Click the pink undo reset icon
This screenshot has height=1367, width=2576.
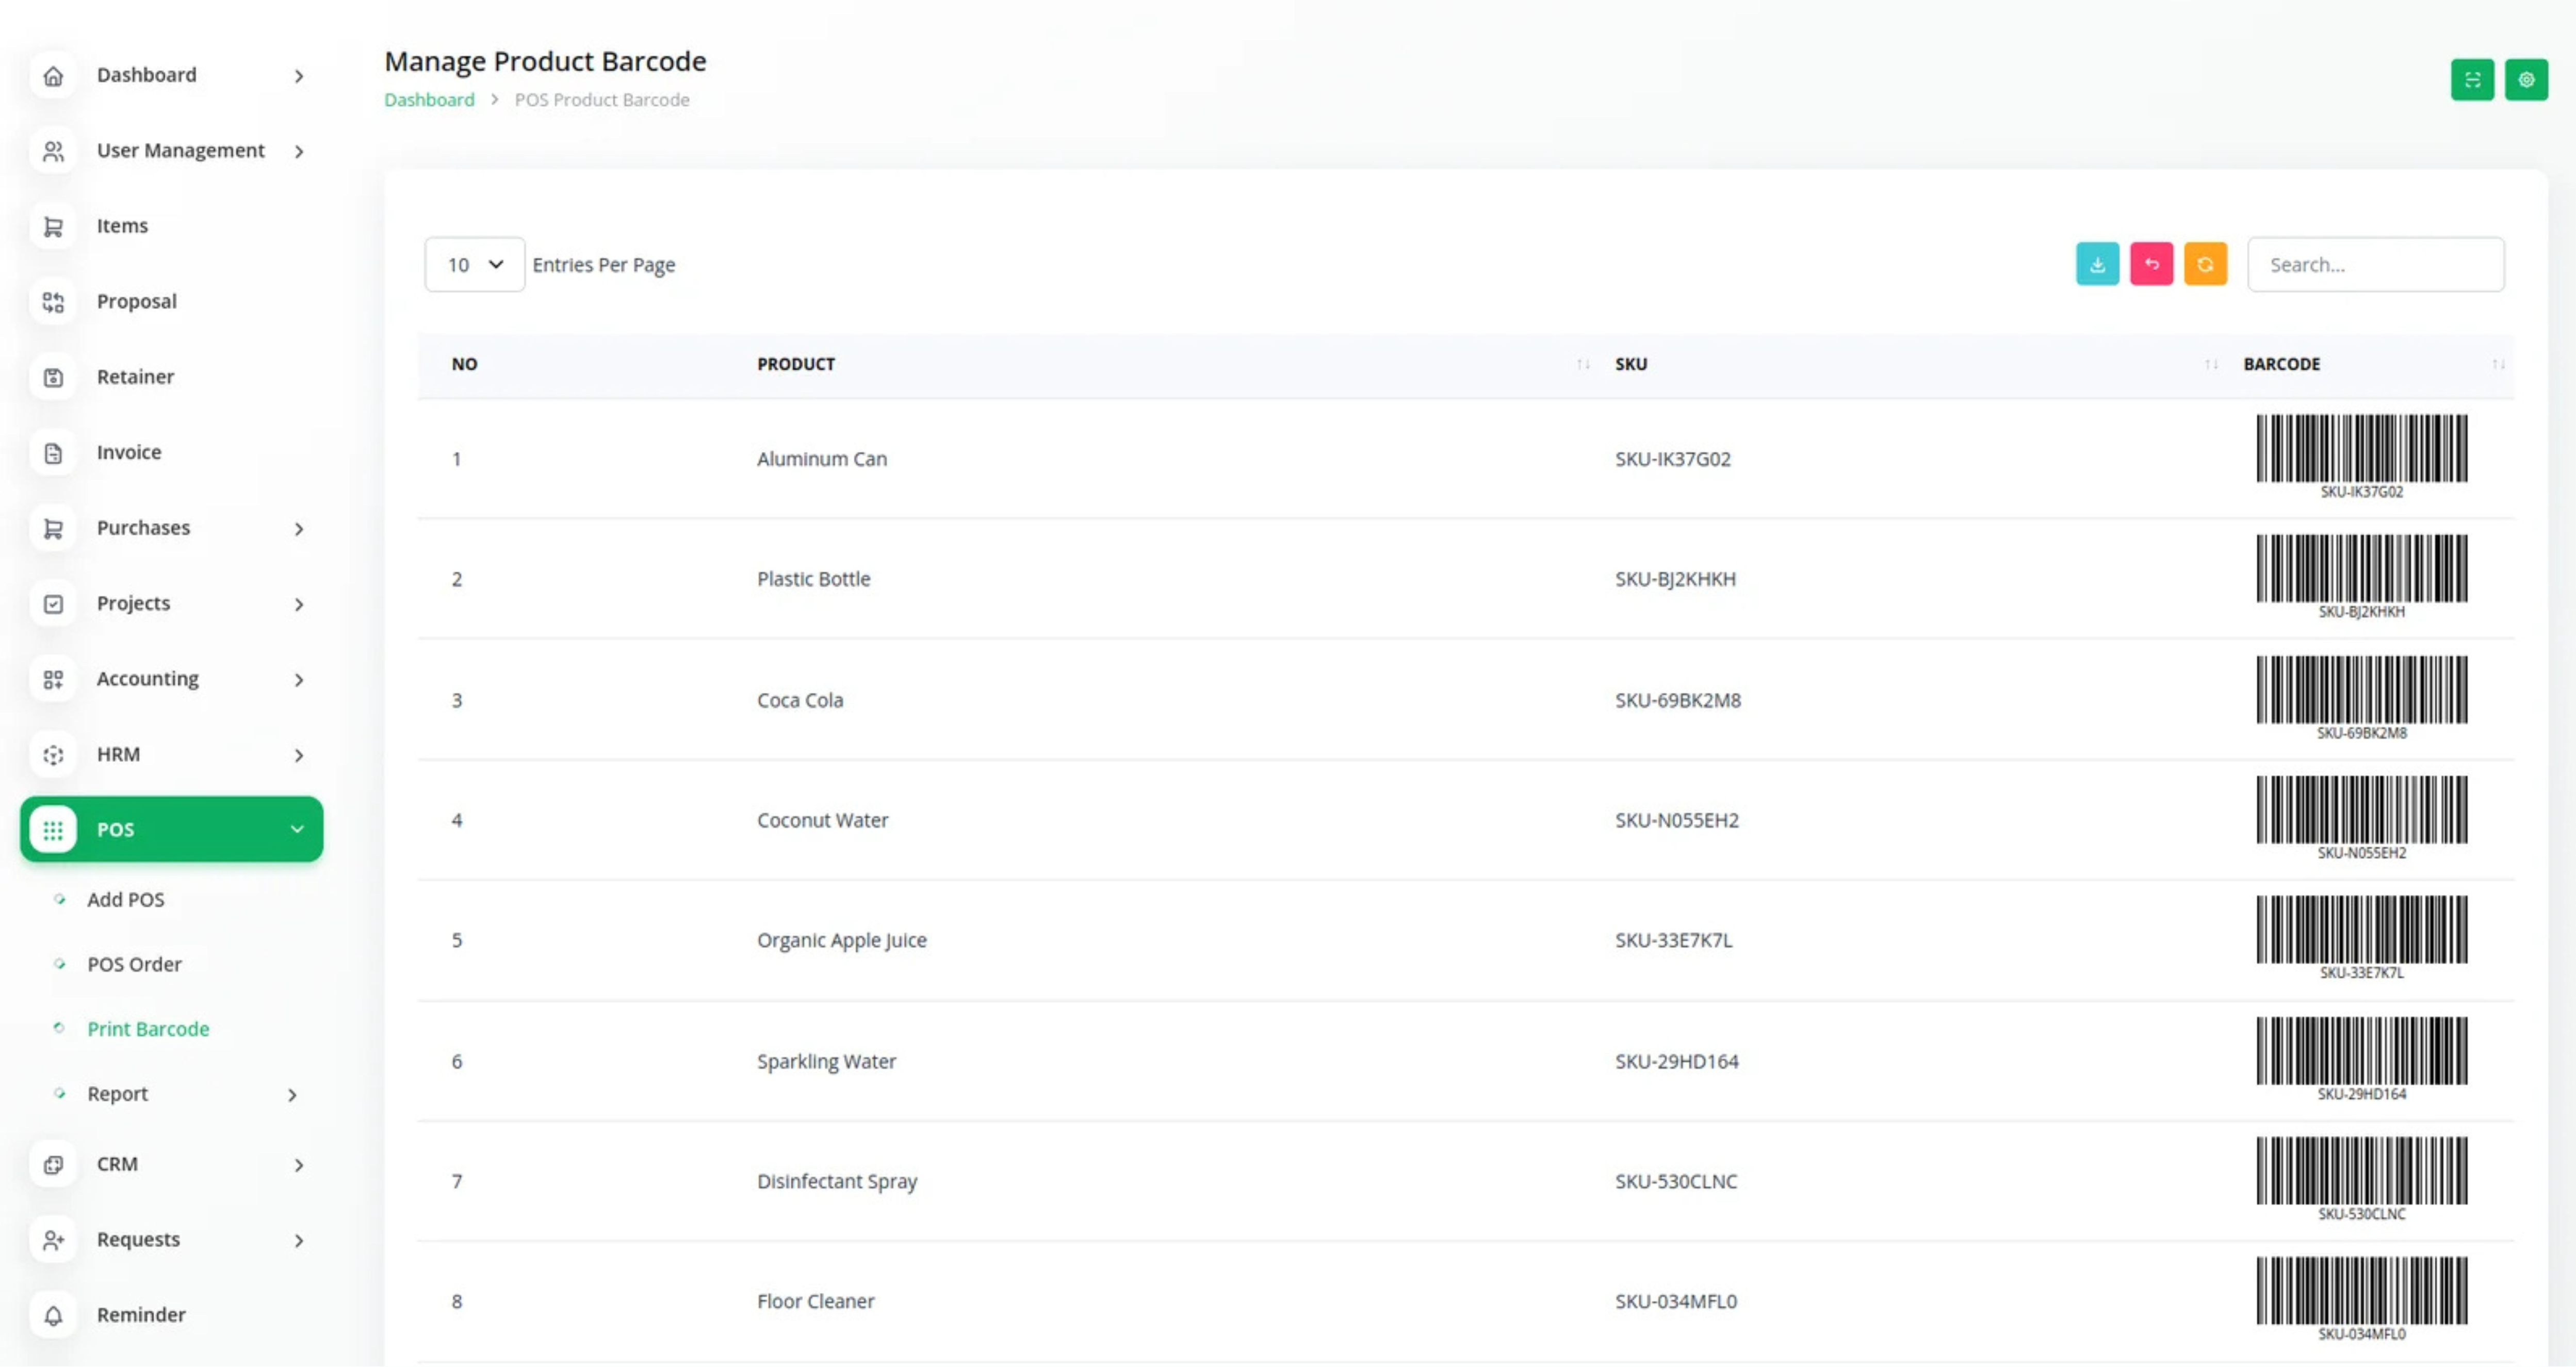point(2151,264)
